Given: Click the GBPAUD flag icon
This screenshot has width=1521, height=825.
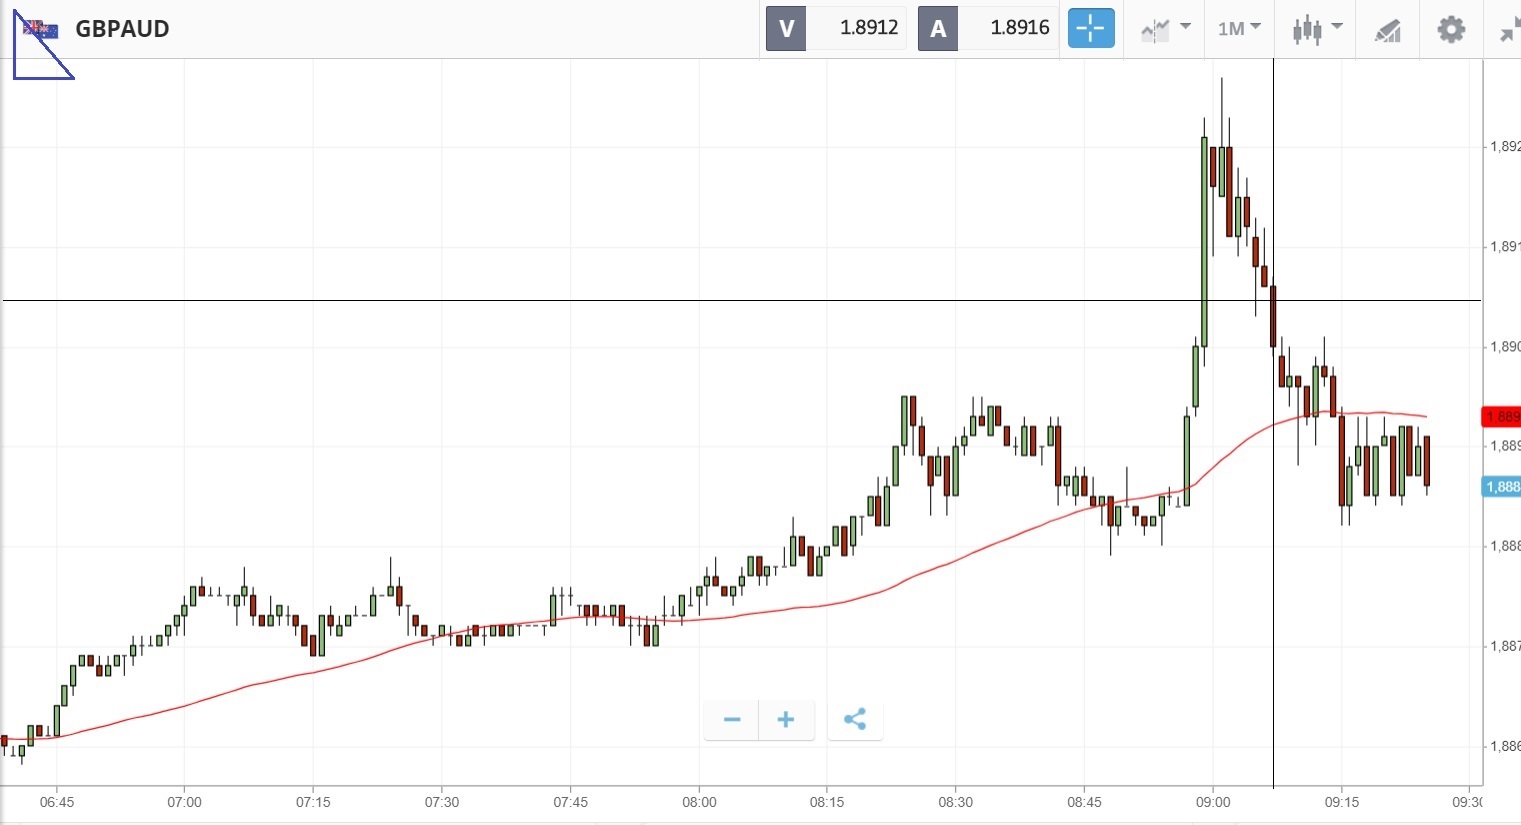Looking at the screenshot, I should (41, 29).
